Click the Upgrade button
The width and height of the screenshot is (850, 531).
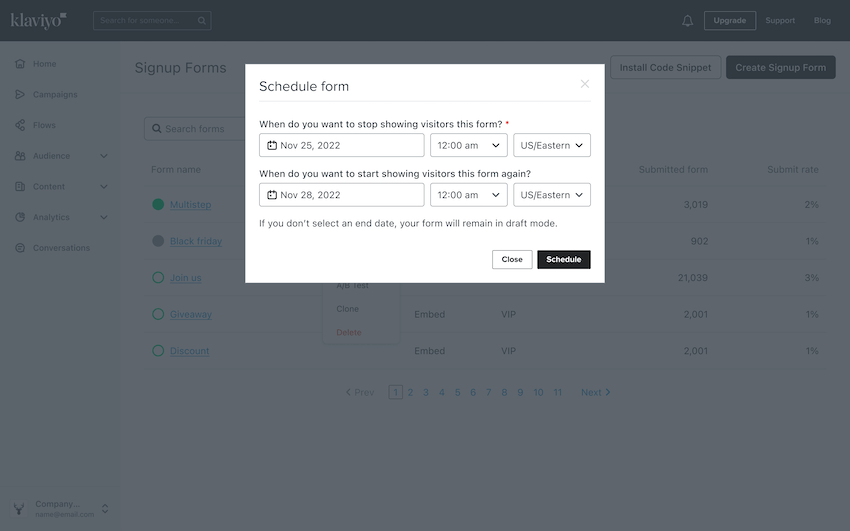(730, 21)
